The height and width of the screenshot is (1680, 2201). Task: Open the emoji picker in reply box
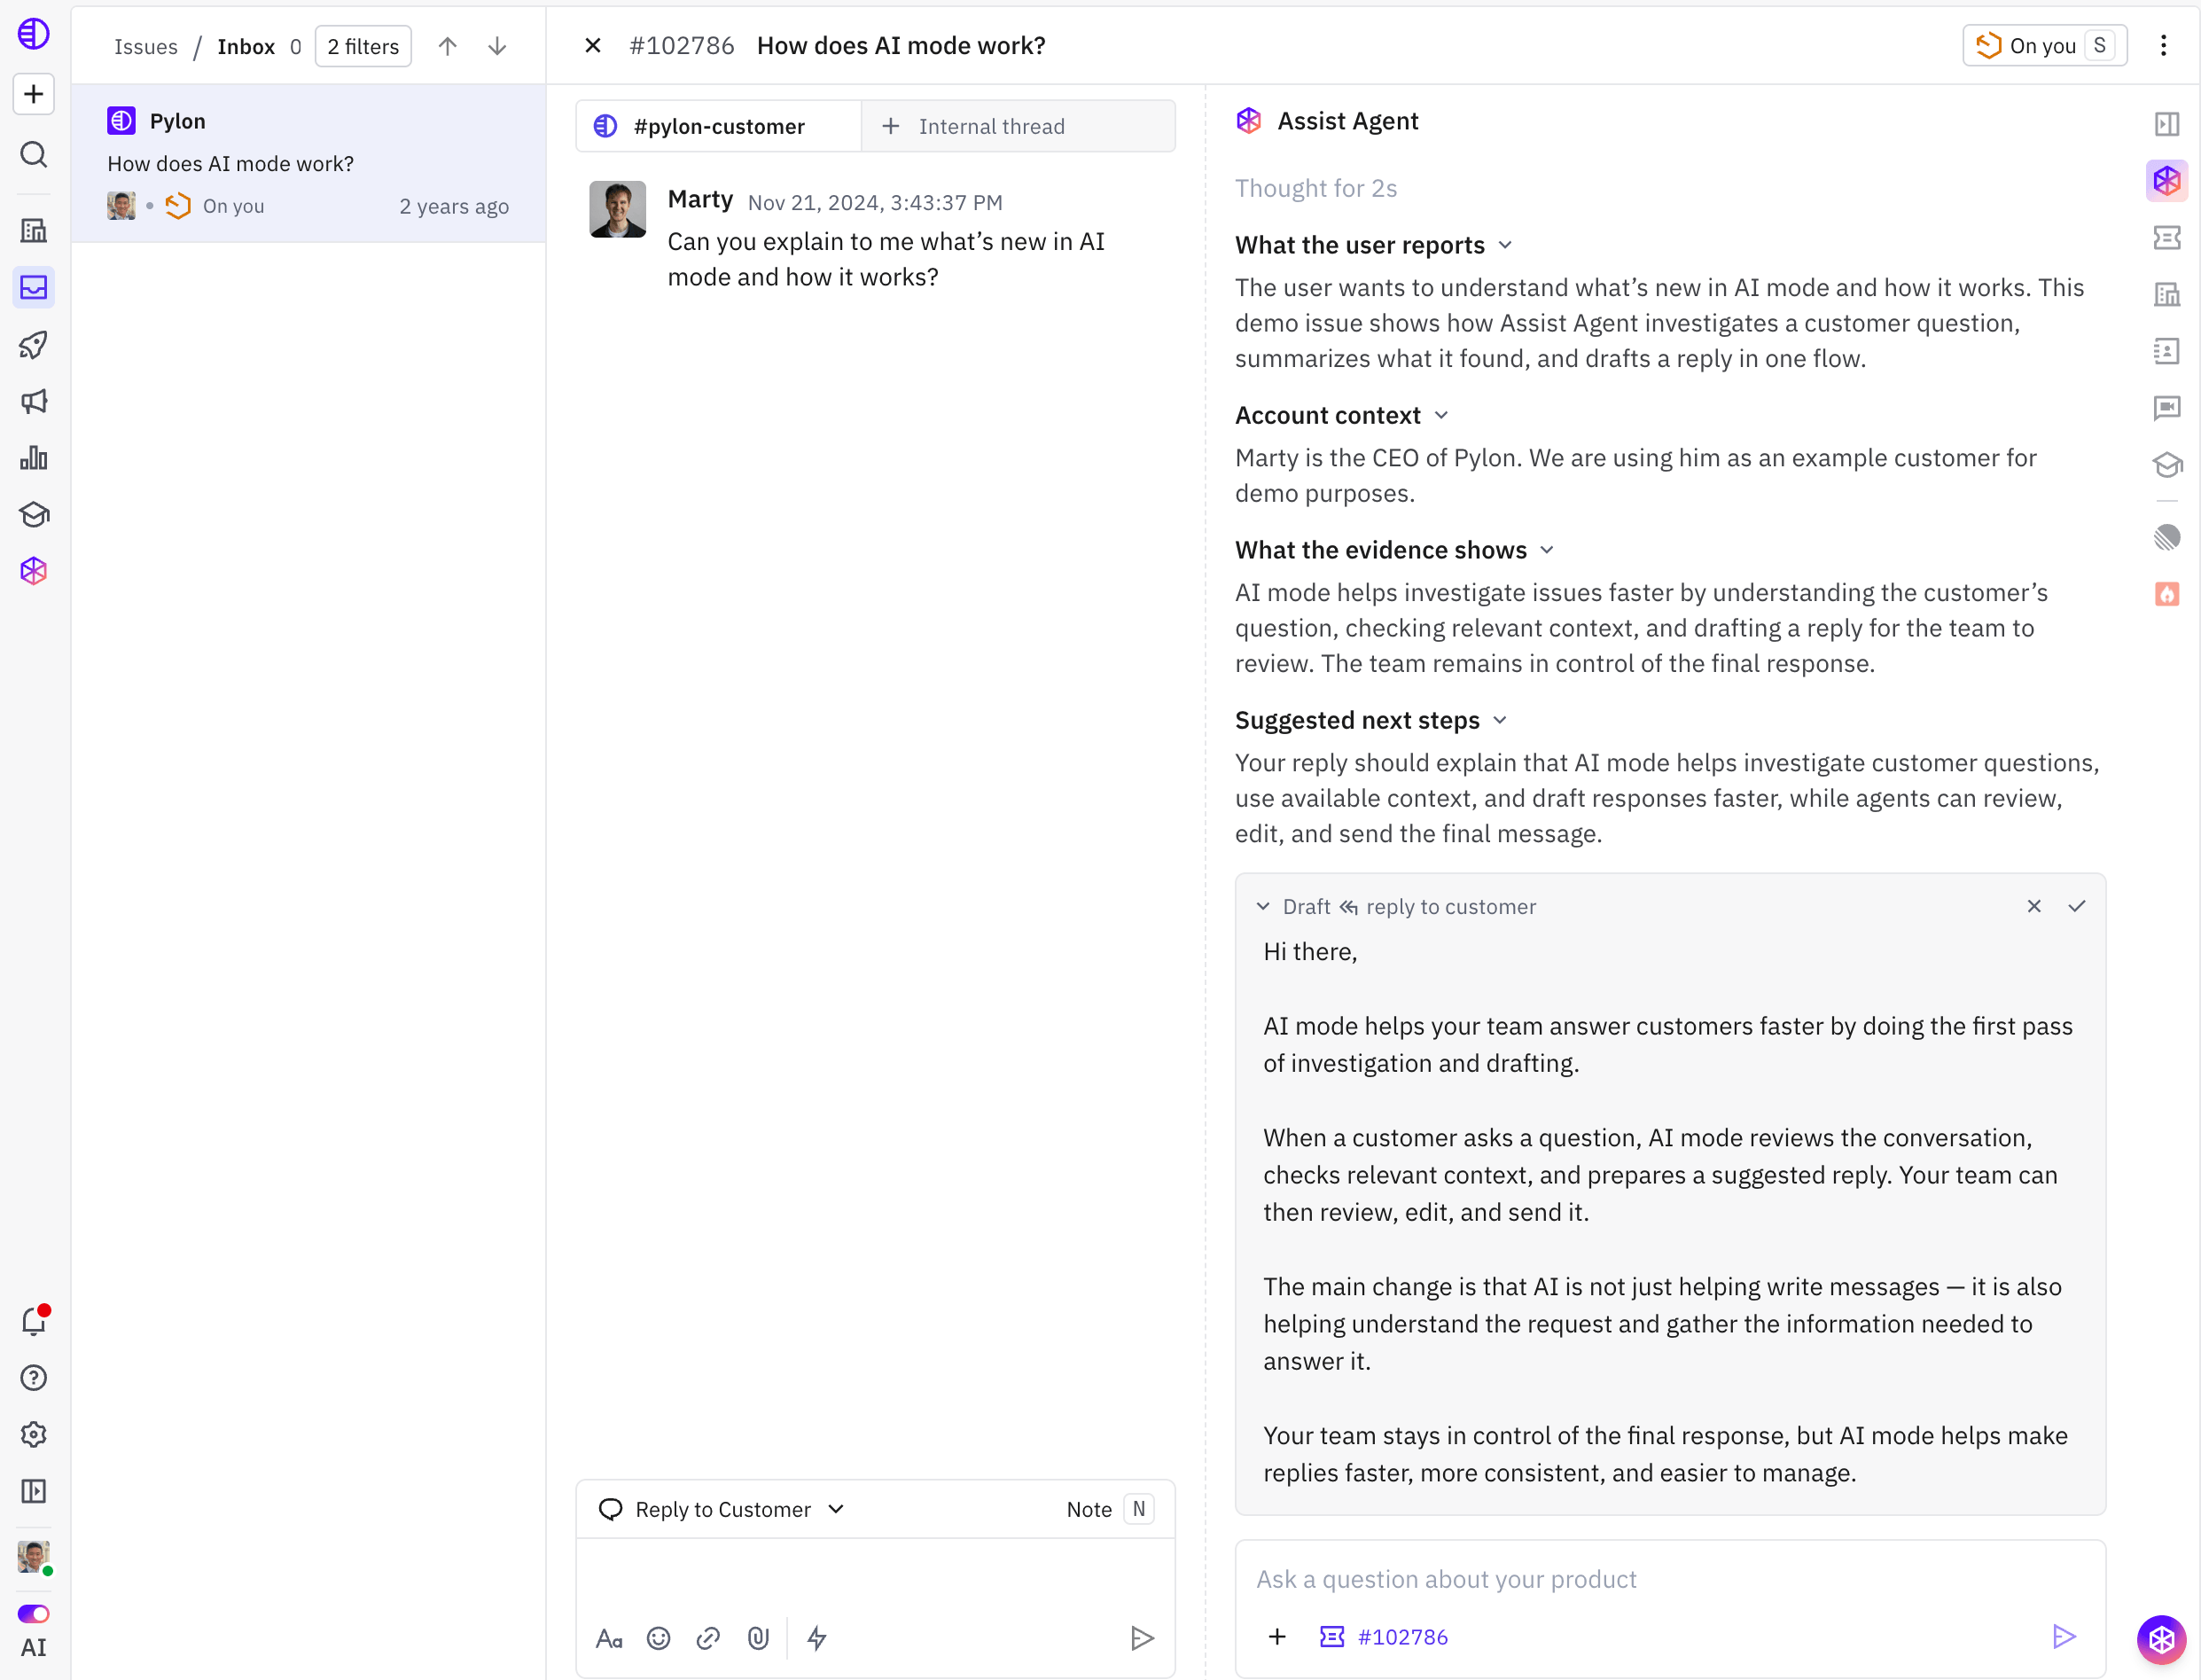(x=658, y=1638)
